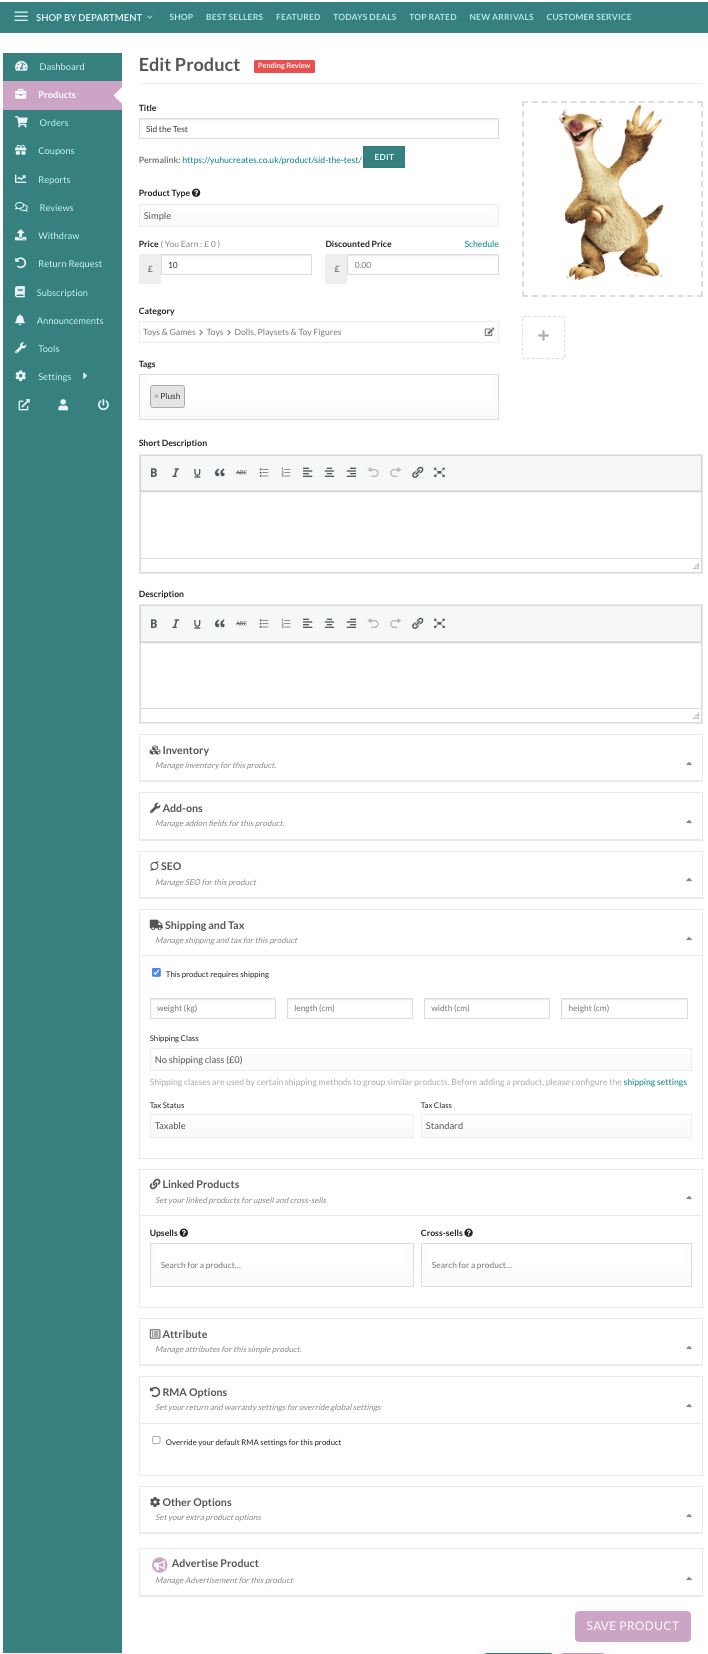Screen dimensions: 708x1654
Task: Toggle bold in the Short Description toolbar
Action: coord(154,472)
